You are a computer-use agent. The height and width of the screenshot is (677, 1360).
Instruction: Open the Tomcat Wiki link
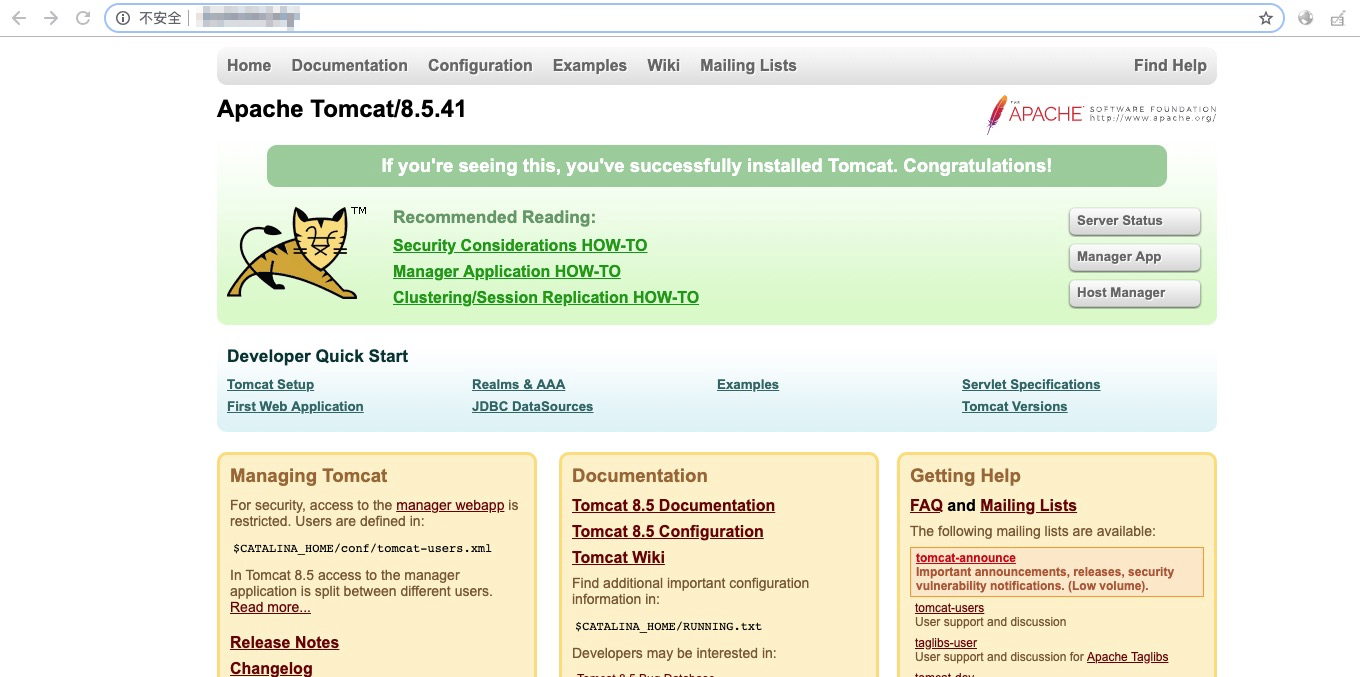click(x=618, y=558)
